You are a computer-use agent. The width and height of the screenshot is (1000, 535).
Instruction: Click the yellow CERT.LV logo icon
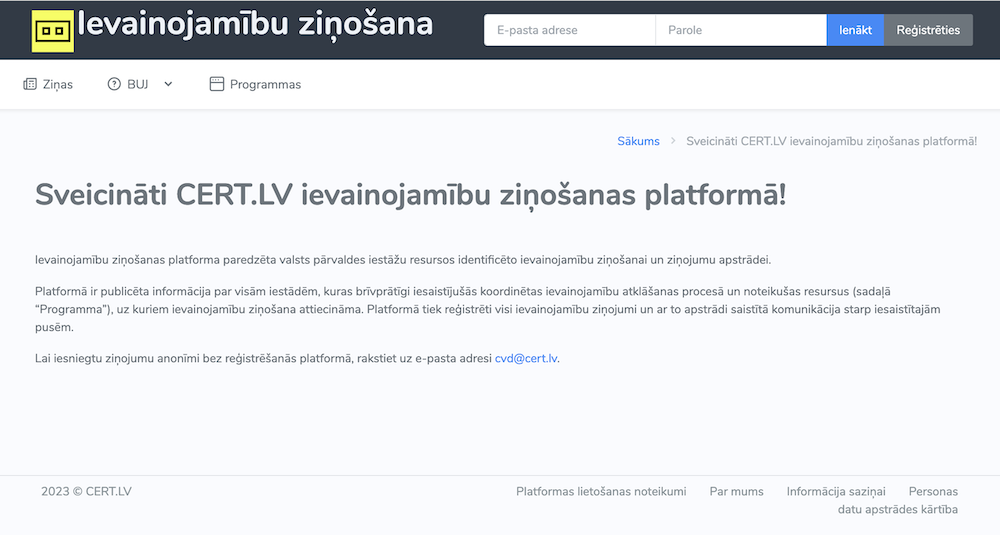click(53, 30)
